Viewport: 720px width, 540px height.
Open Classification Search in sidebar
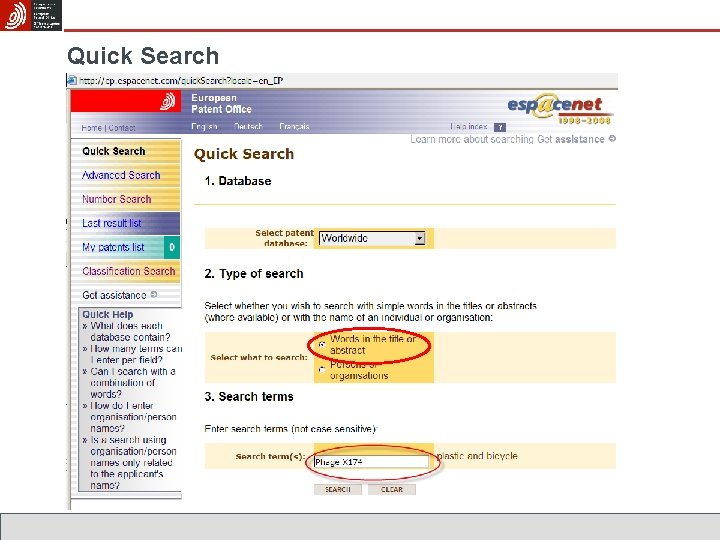tap(129, 271)
